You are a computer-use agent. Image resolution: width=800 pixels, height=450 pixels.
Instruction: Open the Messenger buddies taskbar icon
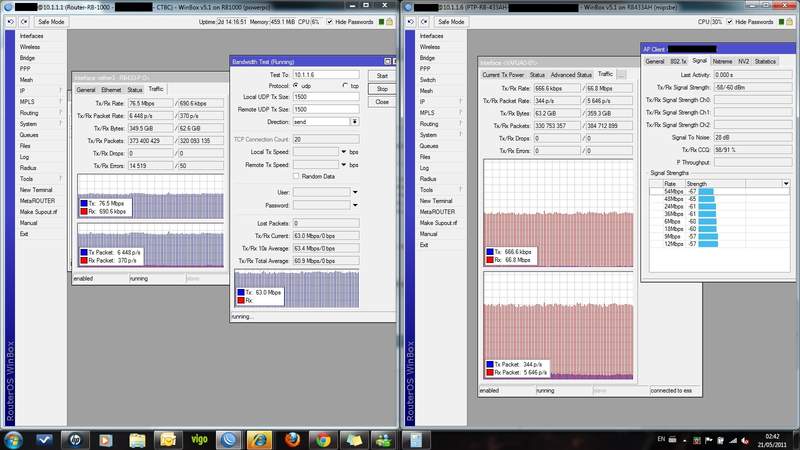click(384, 440)
